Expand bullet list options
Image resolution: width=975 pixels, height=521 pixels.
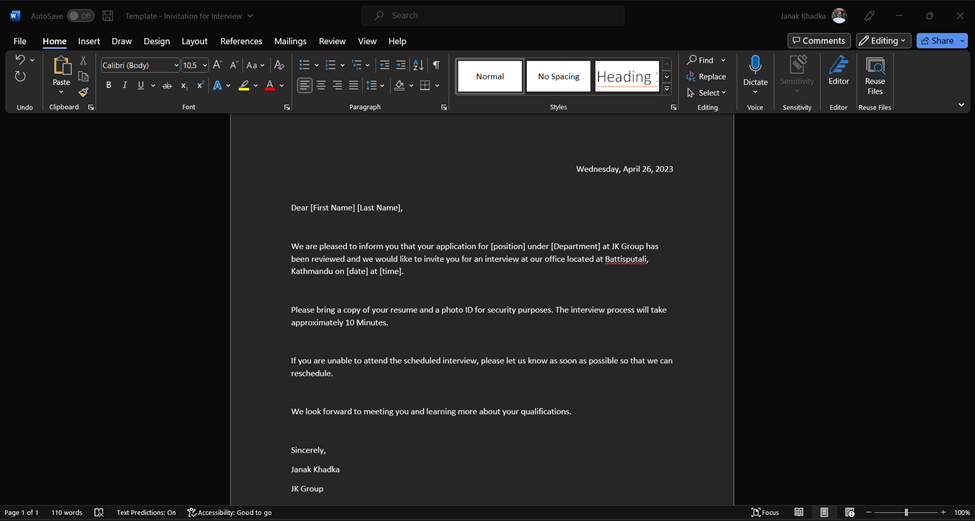pos(316,65)
